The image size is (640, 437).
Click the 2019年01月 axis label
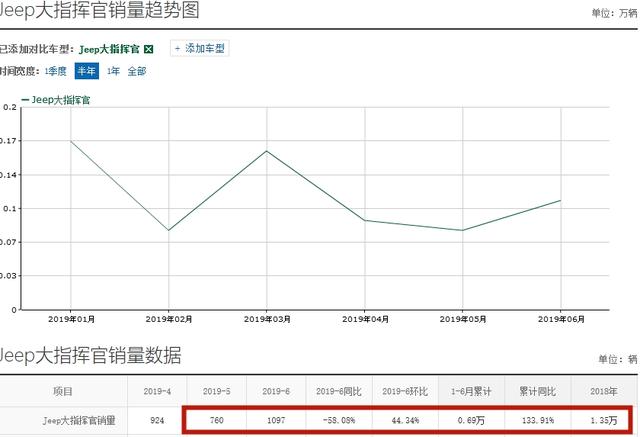coord(71,319)
